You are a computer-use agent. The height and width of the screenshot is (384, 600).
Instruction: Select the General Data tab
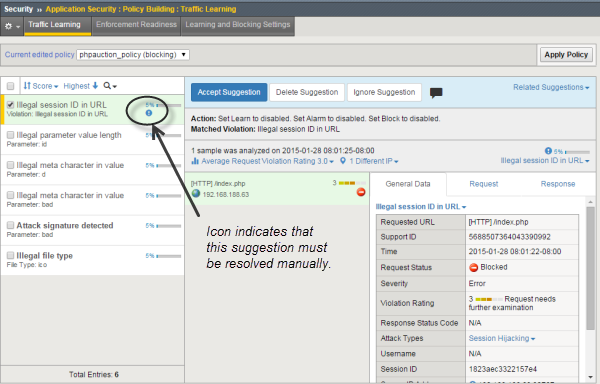408,184
